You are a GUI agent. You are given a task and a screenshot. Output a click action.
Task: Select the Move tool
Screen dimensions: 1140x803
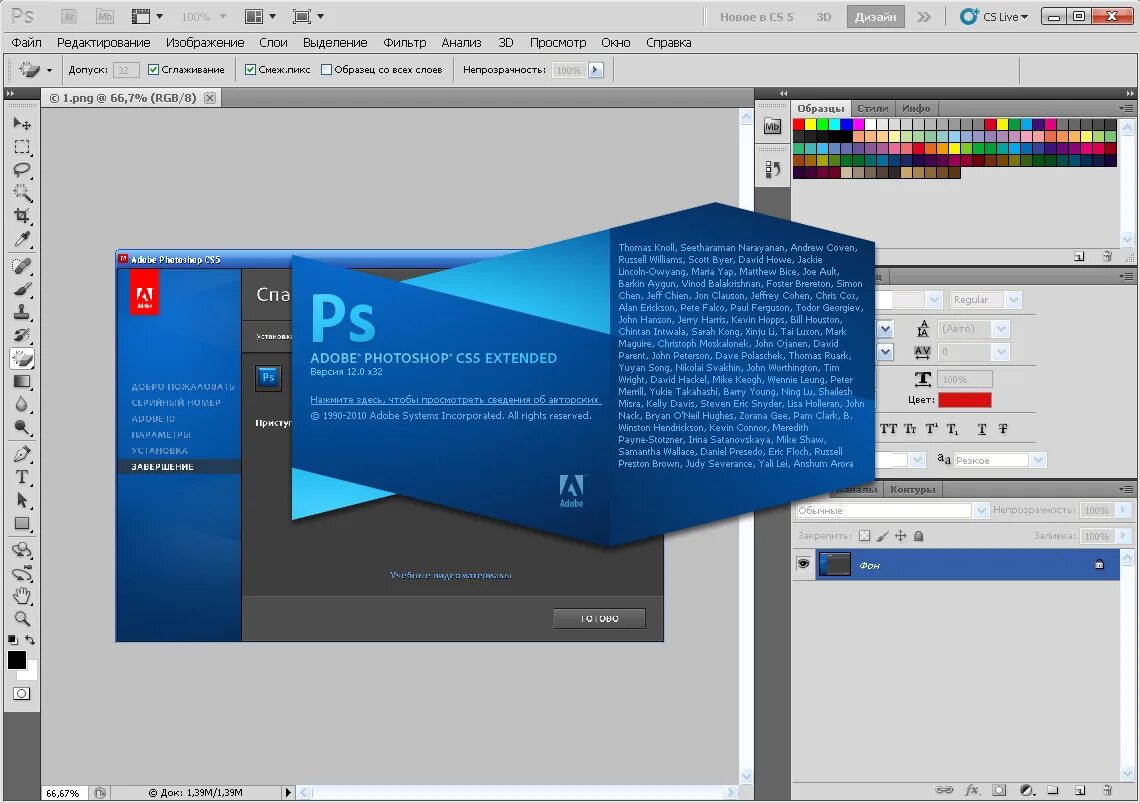(x=22, y=124)
